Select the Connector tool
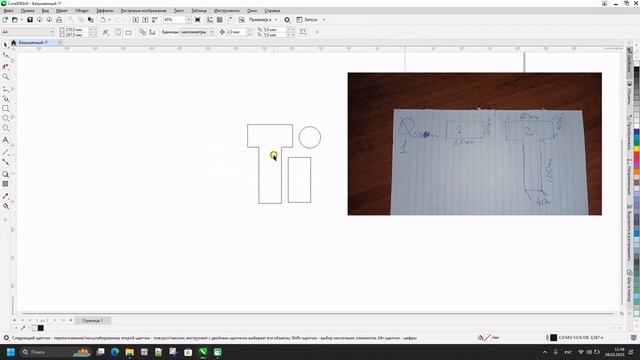The image size is (640, 360). (x=5, y=162)
